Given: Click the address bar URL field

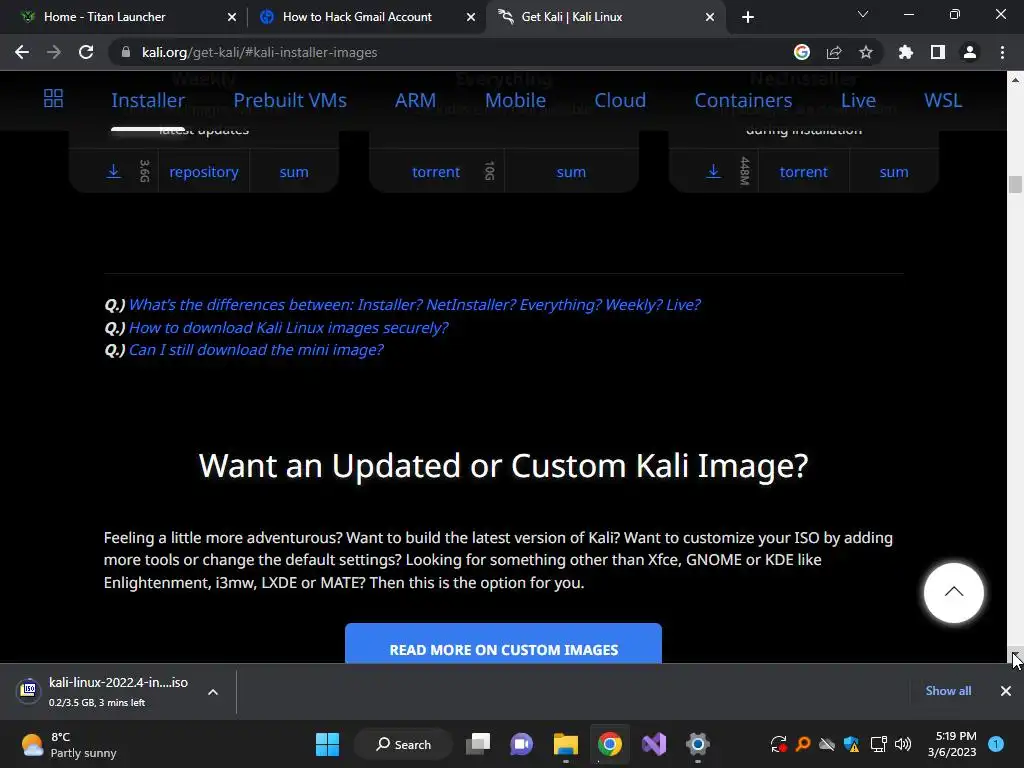Looking at the screenshot, I should [x=451, y=52].
